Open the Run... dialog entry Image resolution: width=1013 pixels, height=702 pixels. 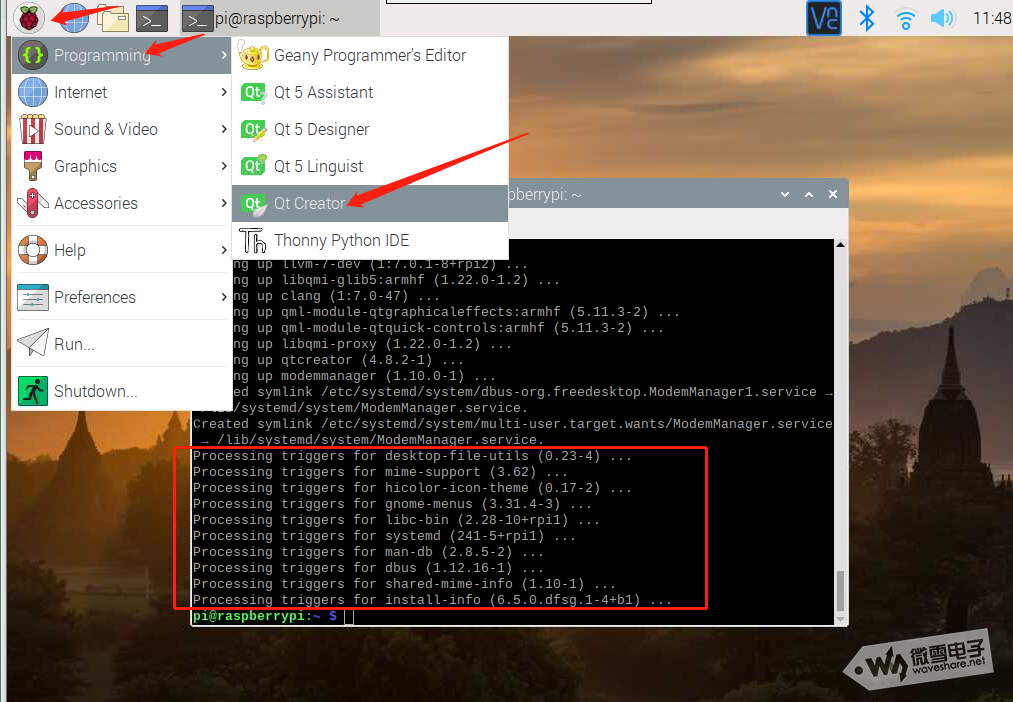pos(74,344)
